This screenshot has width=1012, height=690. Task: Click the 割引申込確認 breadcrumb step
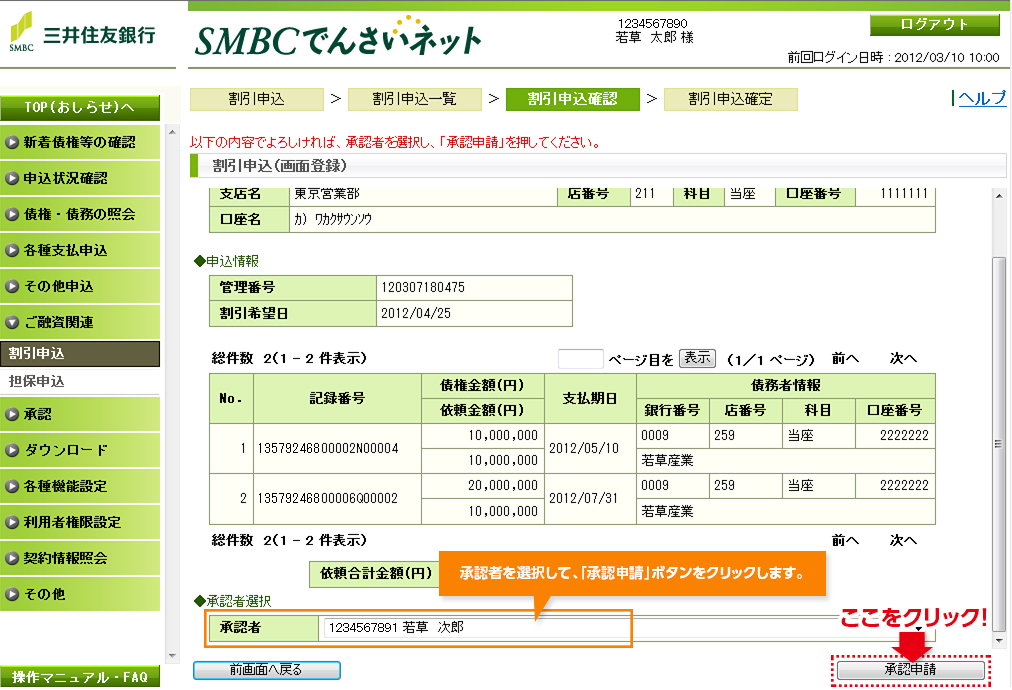point(572,99)
